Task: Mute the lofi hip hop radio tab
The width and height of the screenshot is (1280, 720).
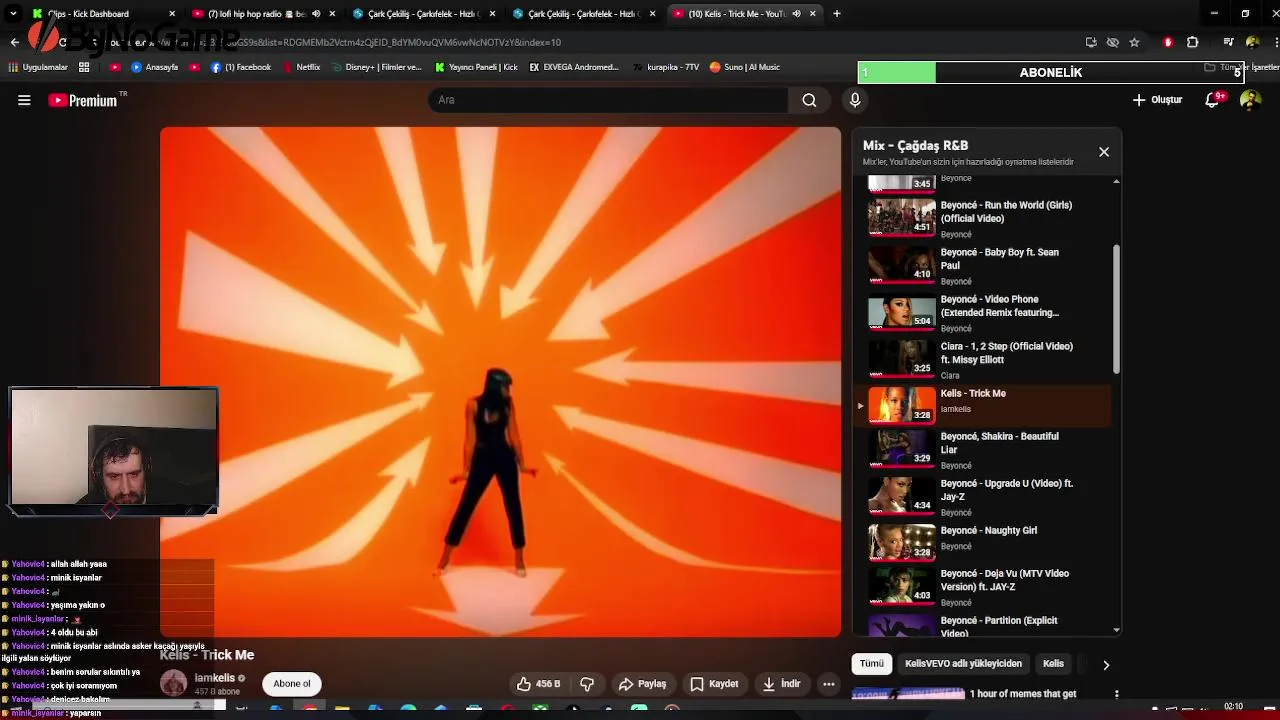Action: (x=317, y=14)
